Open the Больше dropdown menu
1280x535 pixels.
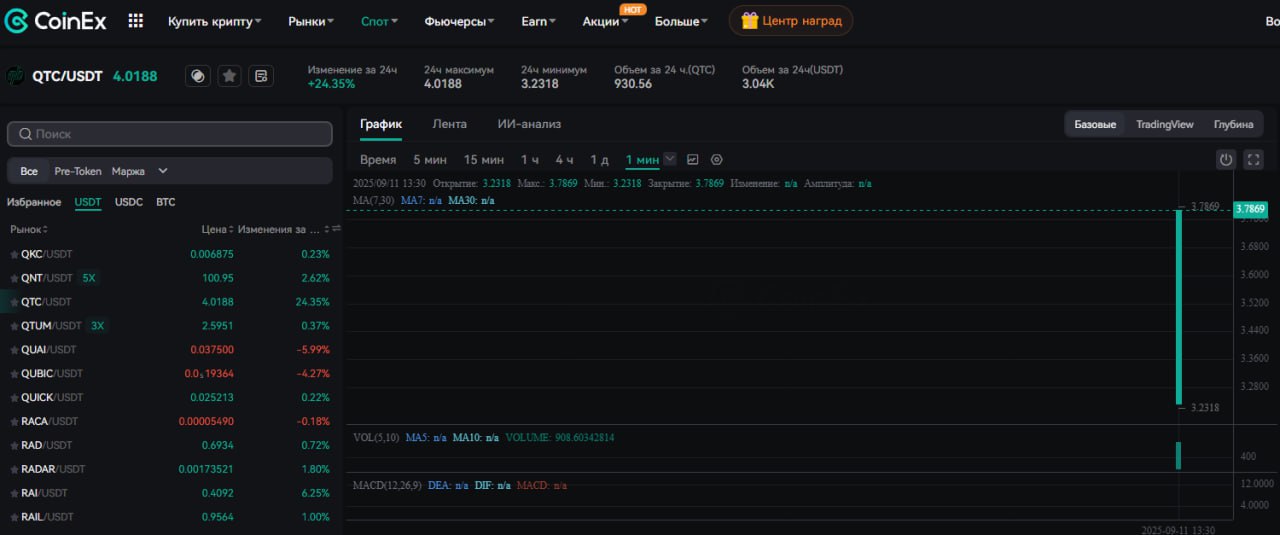click(x=681, y=21)
